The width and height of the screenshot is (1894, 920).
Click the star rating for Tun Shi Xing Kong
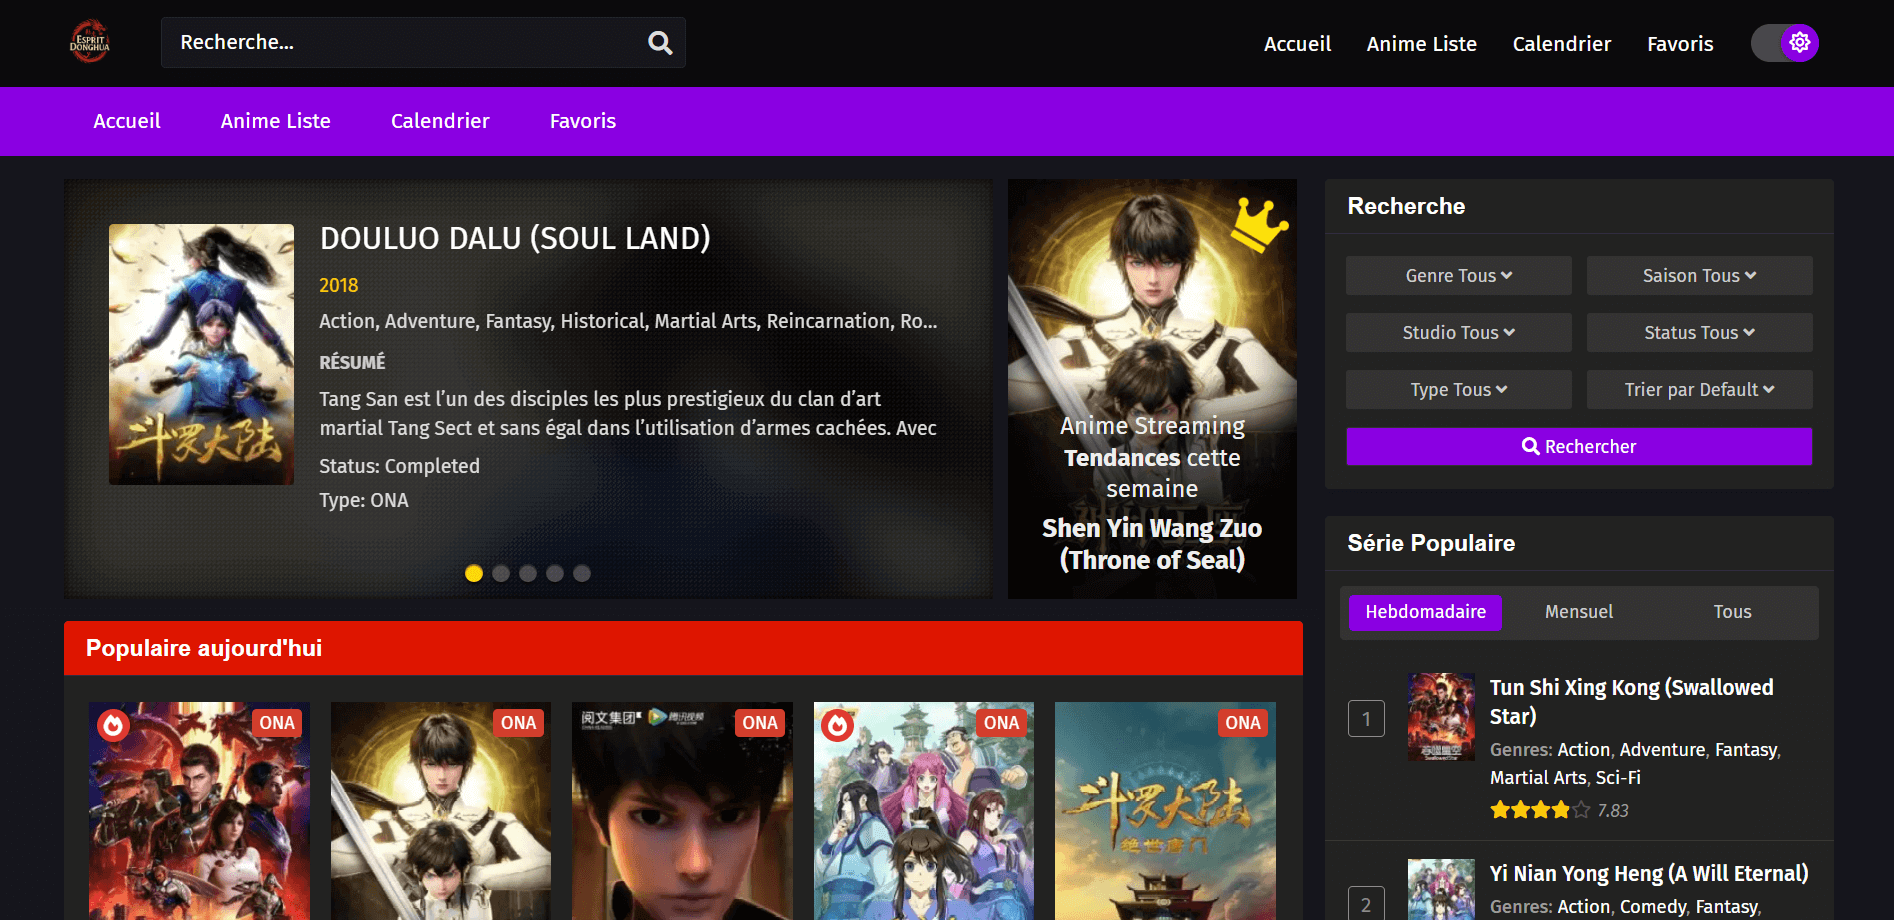pyautogui.click(x=1539, y=810)
